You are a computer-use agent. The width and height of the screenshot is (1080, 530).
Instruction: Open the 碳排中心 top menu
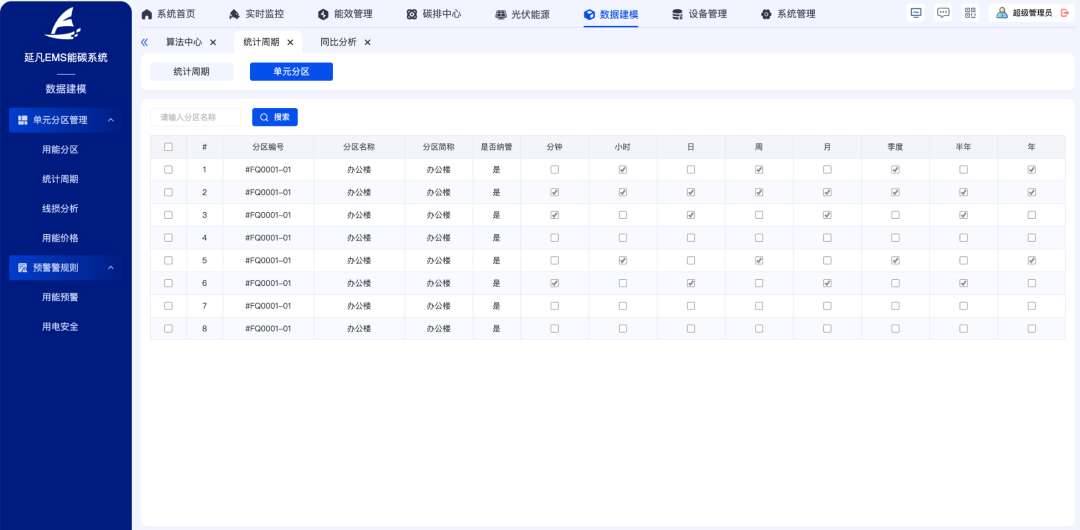pos(434,14)
